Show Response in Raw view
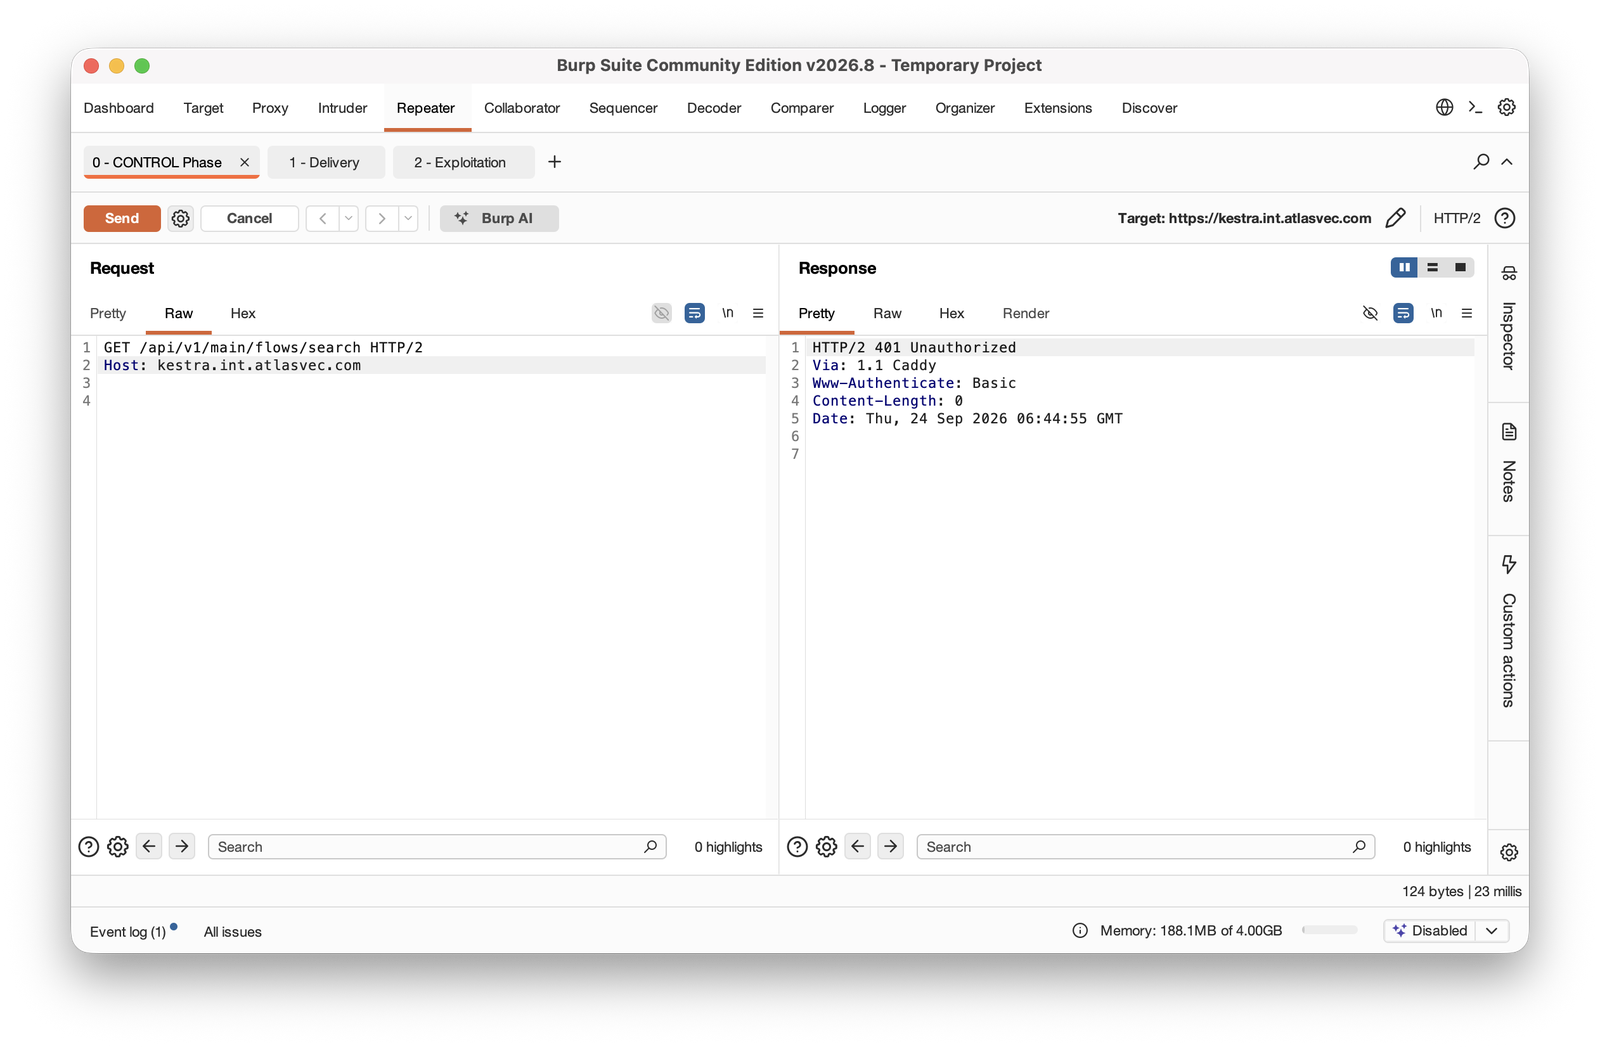 [887, 313]
